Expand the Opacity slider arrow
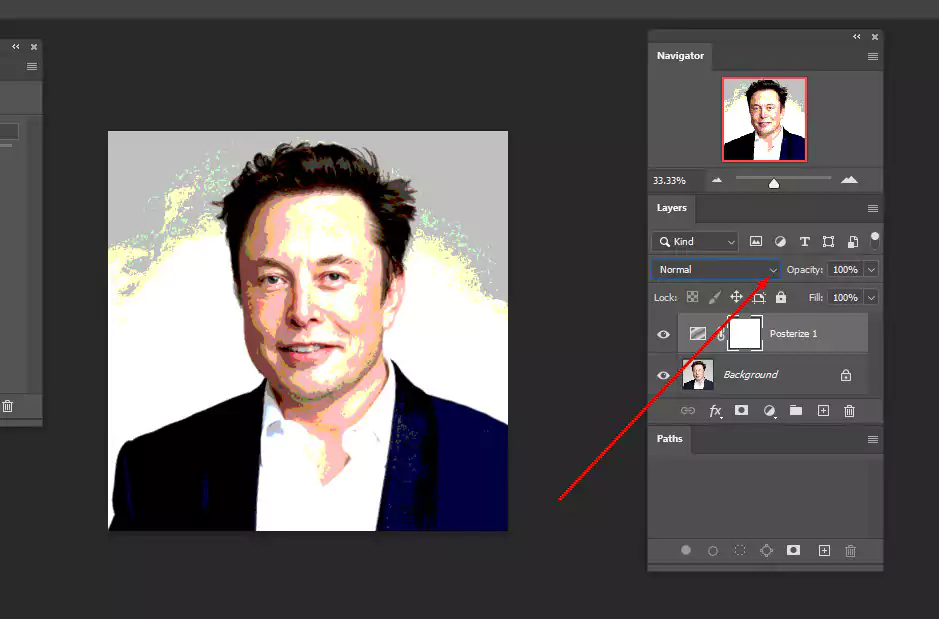This screenshot has height=619, width=939. [x=871, y=270]
